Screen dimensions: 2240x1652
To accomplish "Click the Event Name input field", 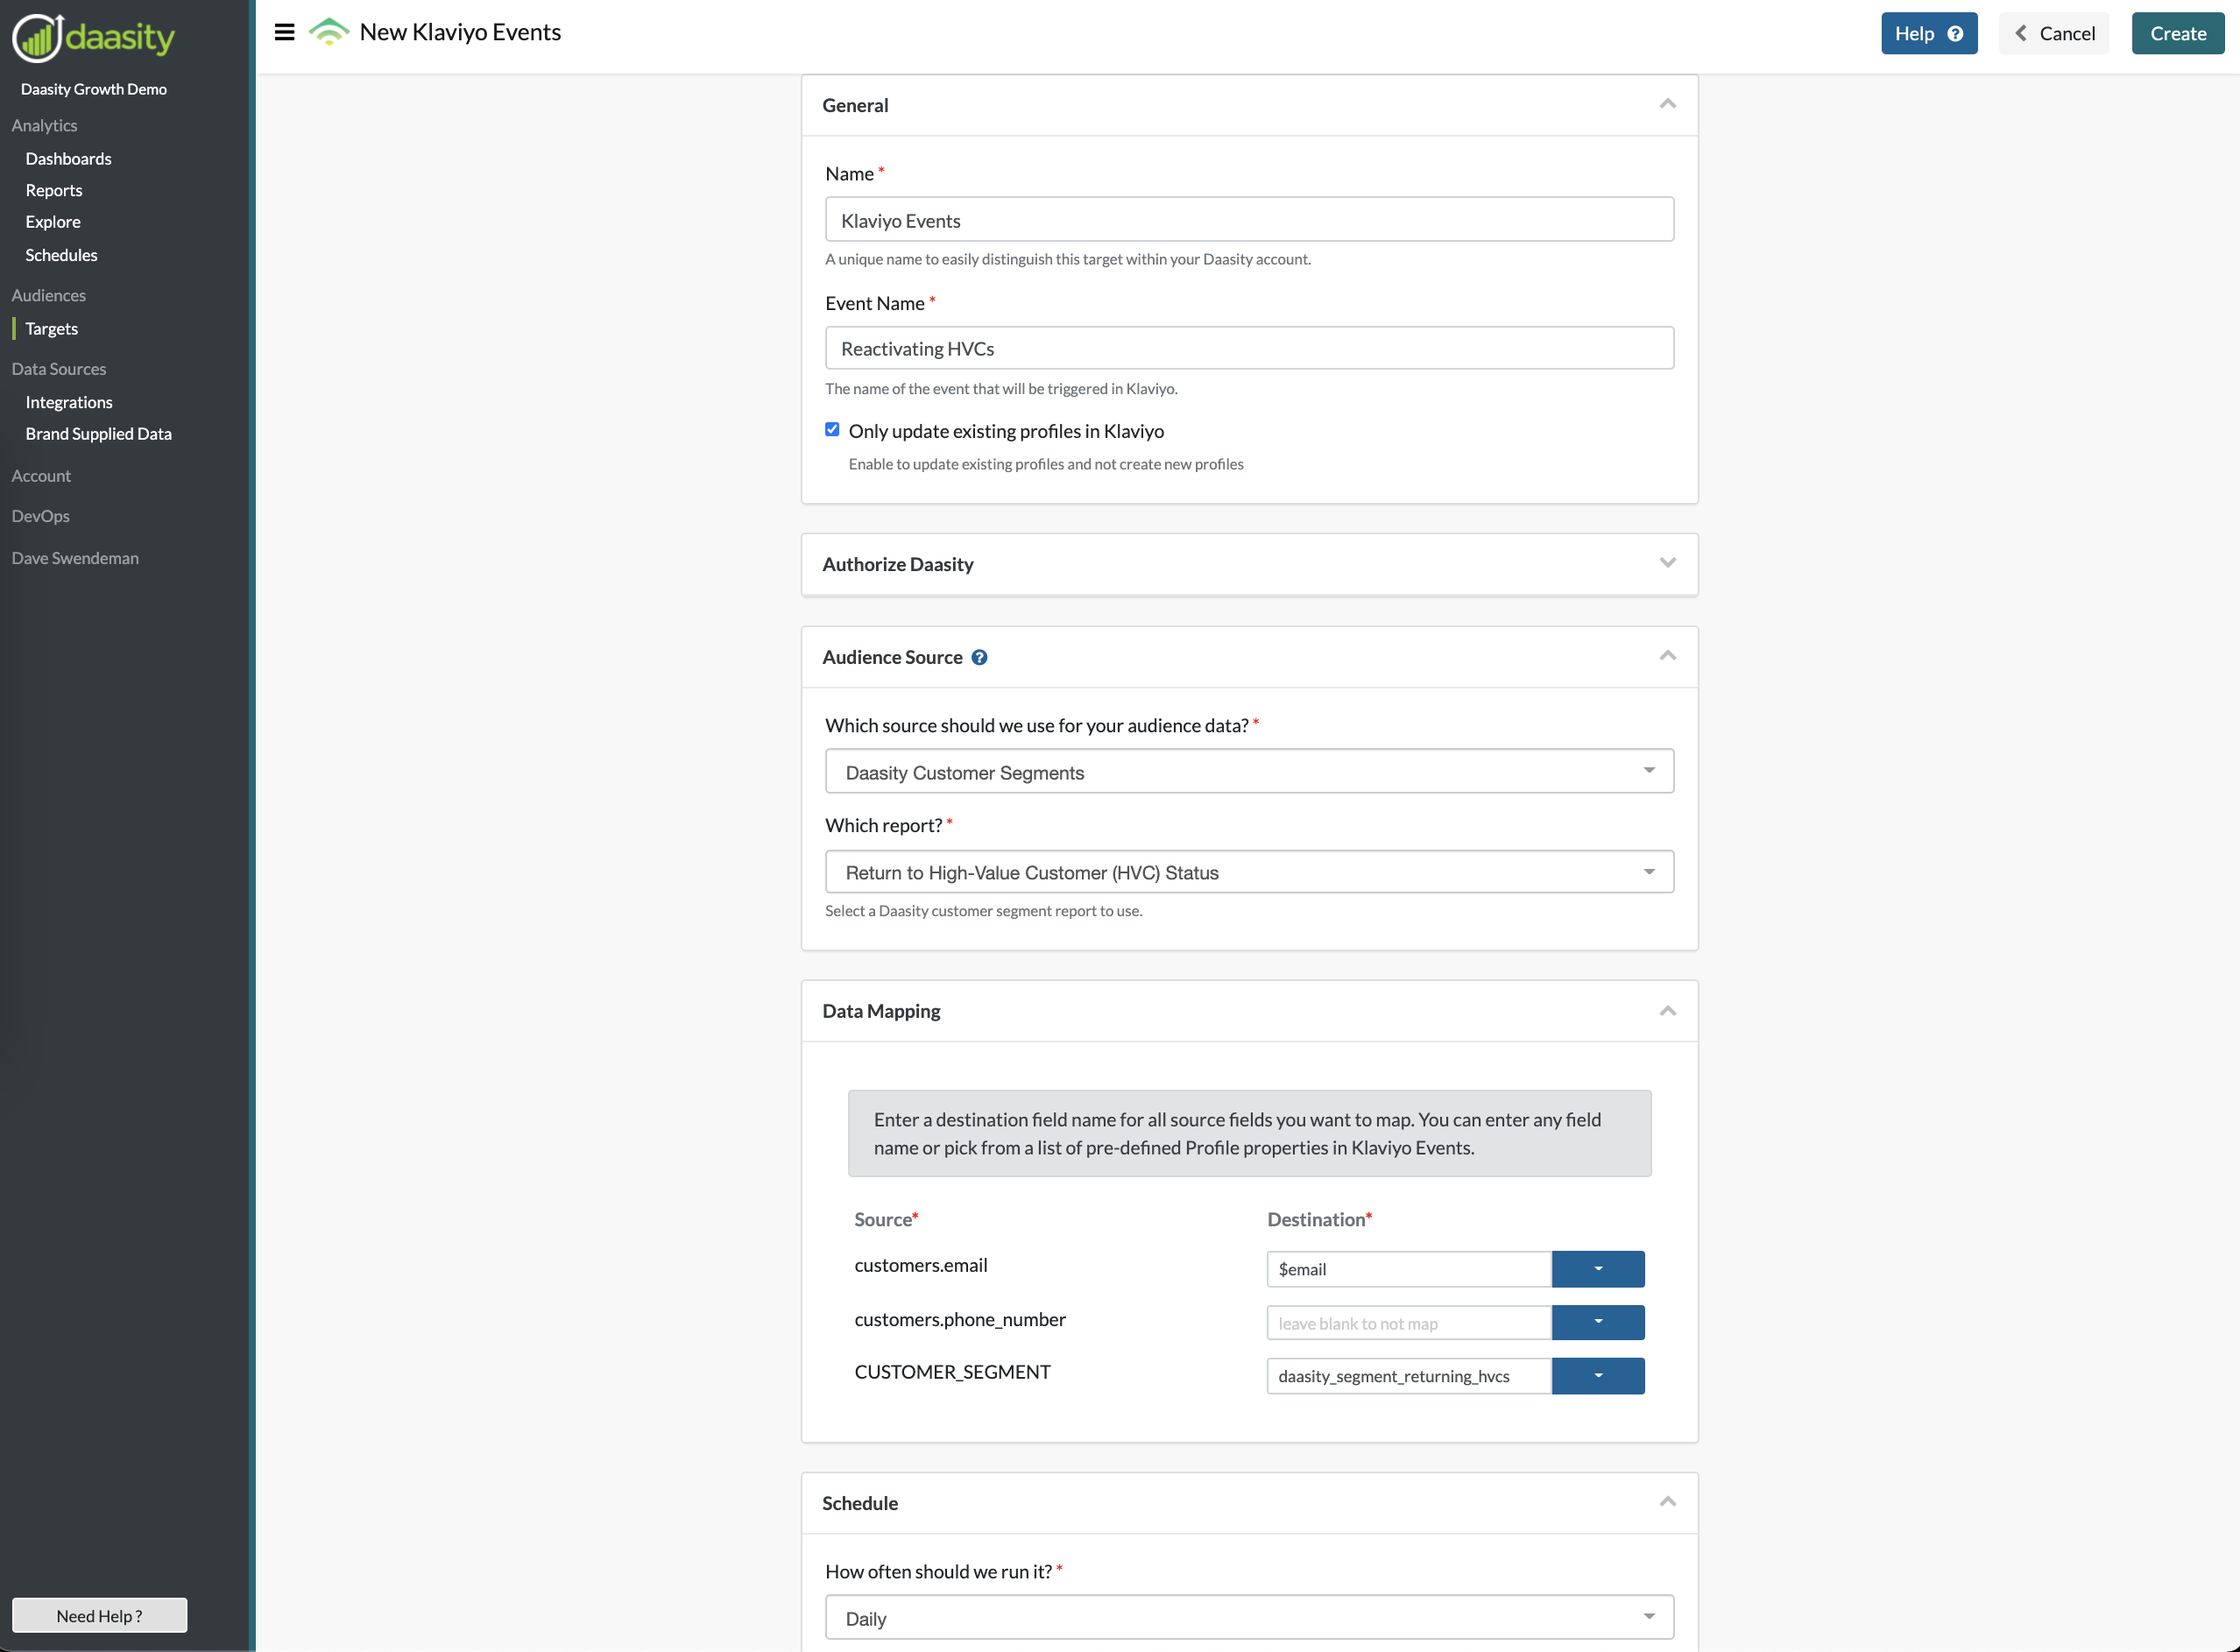I will (x=1249, y=348).
